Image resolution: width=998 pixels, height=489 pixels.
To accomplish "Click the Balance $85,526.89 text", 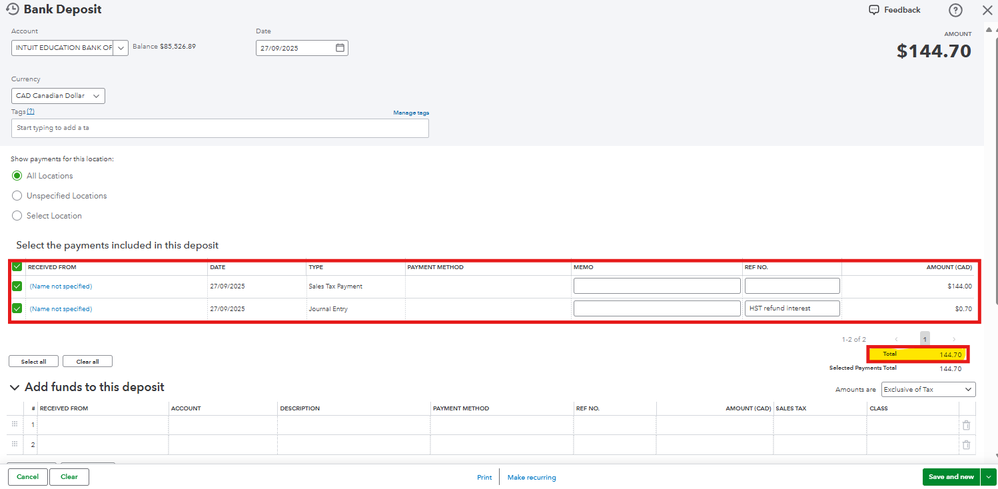I will coord(164,46).
